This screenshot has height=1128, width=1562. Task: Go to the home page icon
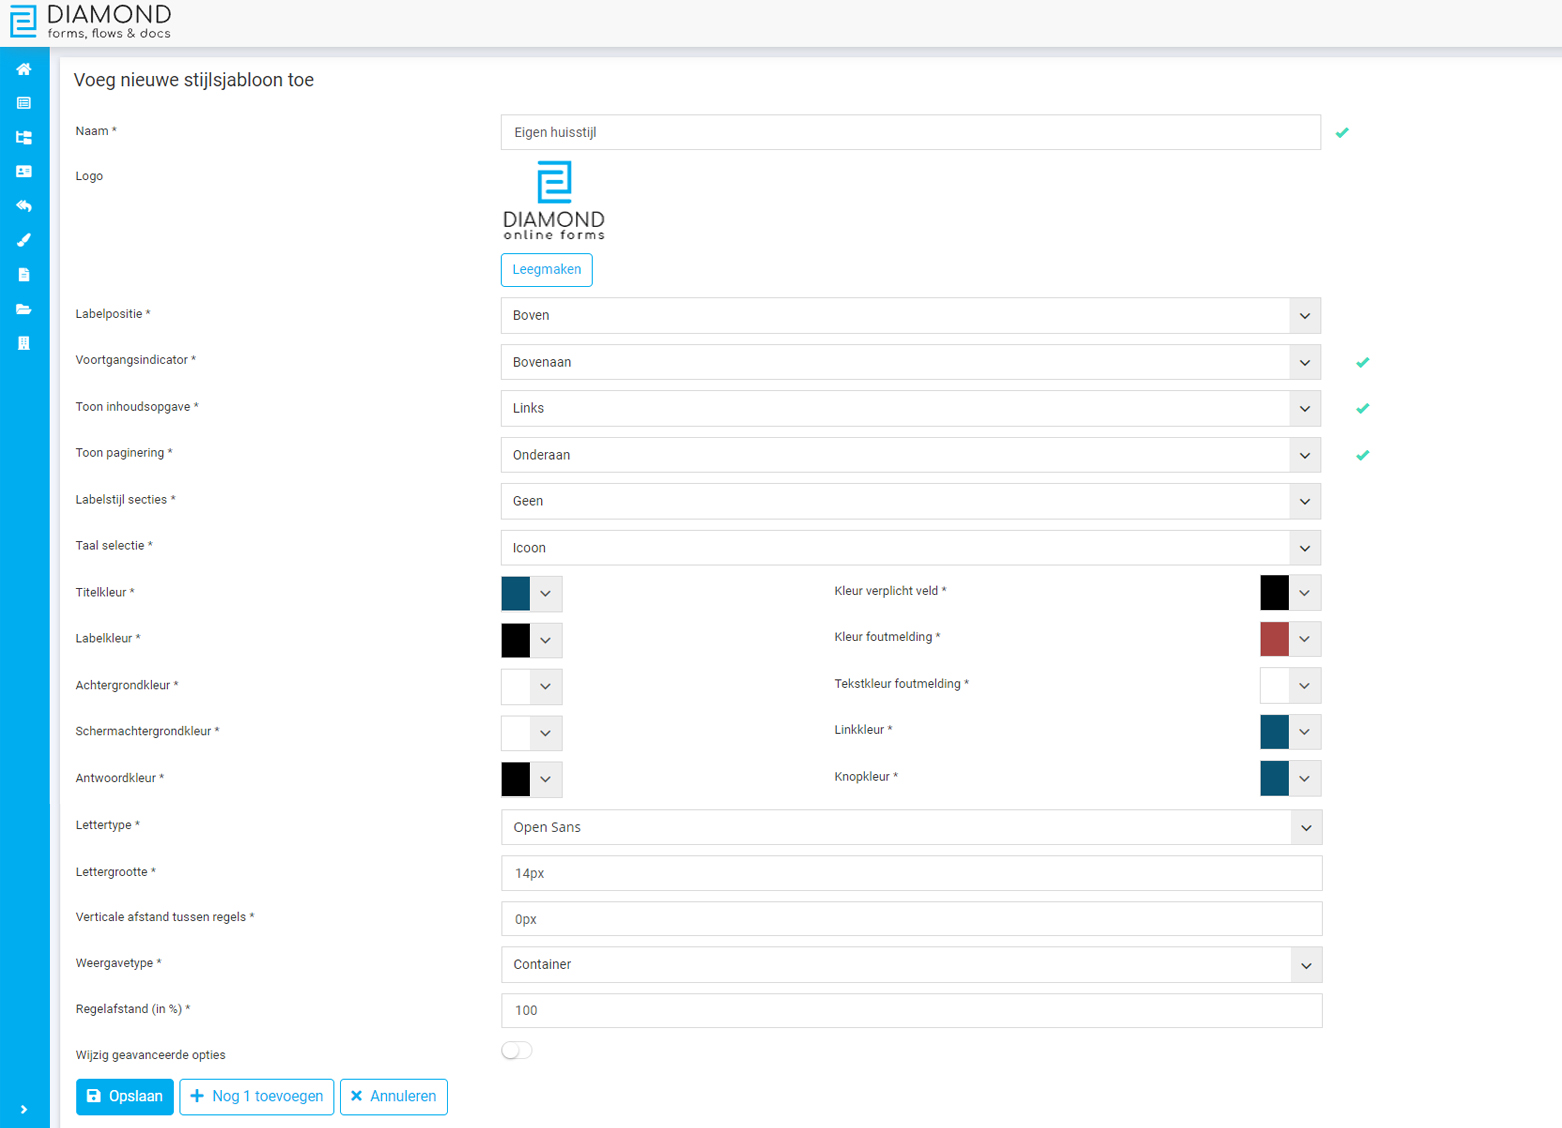tap(24, 69)
